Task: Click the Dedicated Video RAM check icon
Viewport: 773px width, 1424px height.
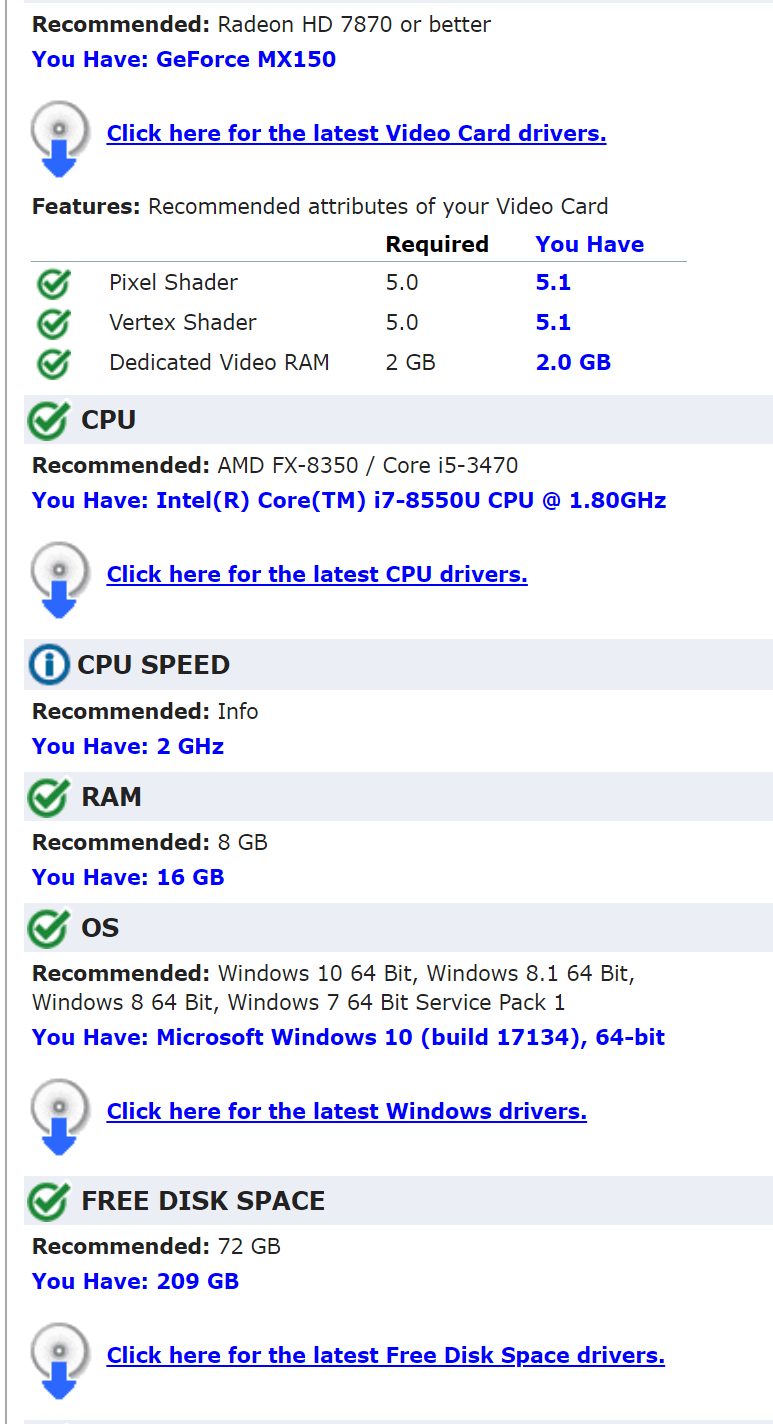Action: [x=53, y=363]
